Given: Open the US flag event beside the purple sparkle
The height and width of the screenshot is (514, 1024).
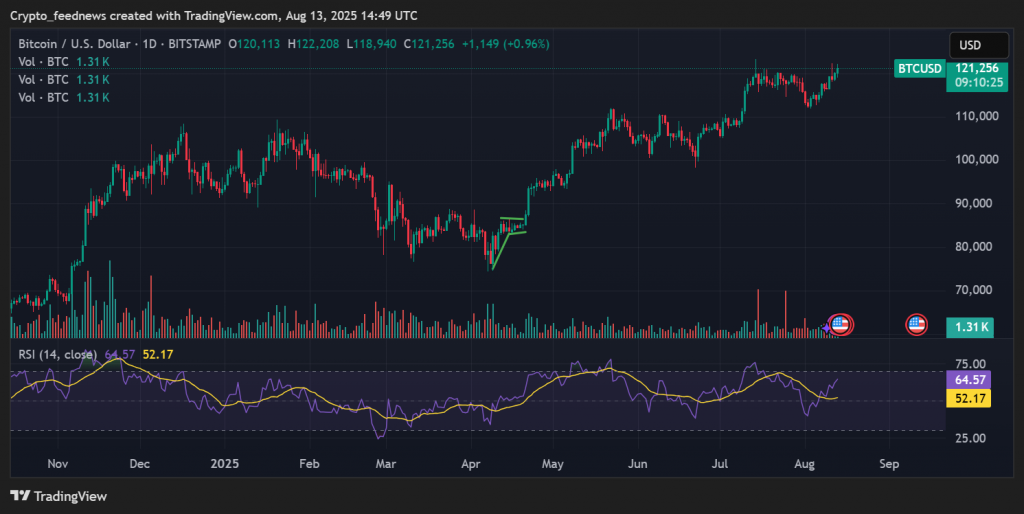Looking at the screenshot, I should [841, 324].
